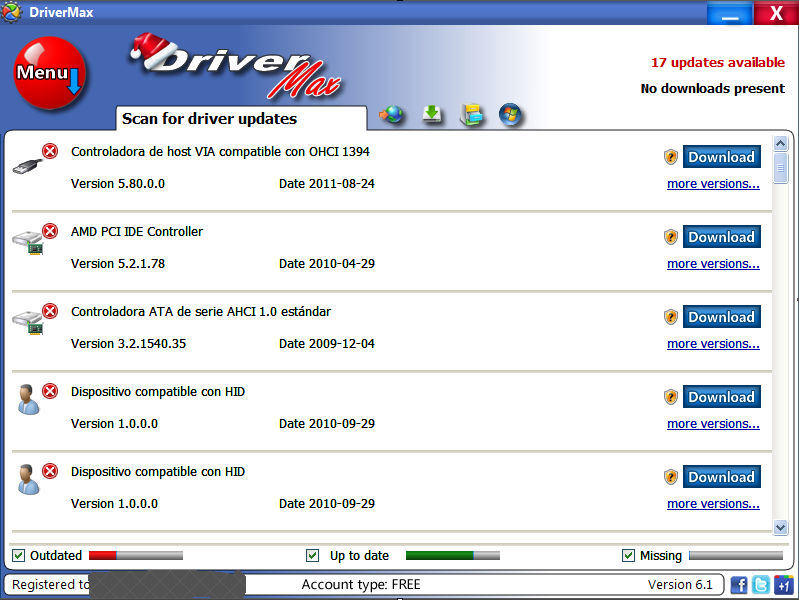Open the Windows logo tab icon
Image resolution: width=799 pixels, height=600 pixels.
pyautogui.click(x=510, y=114)
